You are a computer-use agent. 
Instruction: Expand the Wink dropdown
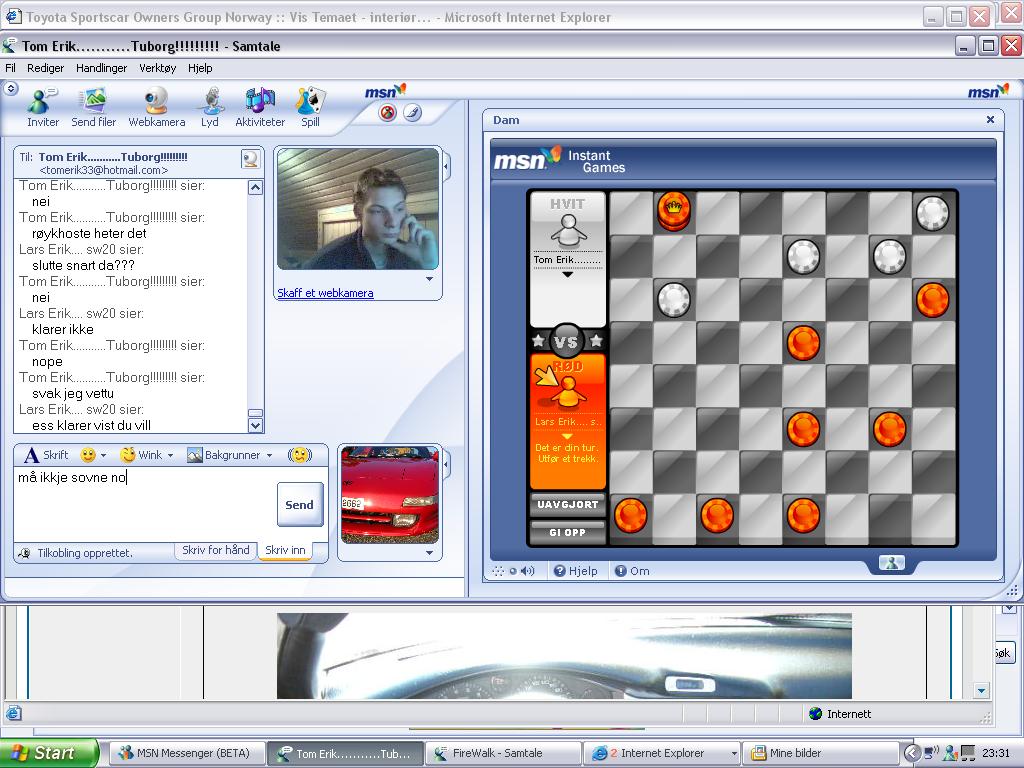pyautogui.click(x=170, y=456)
